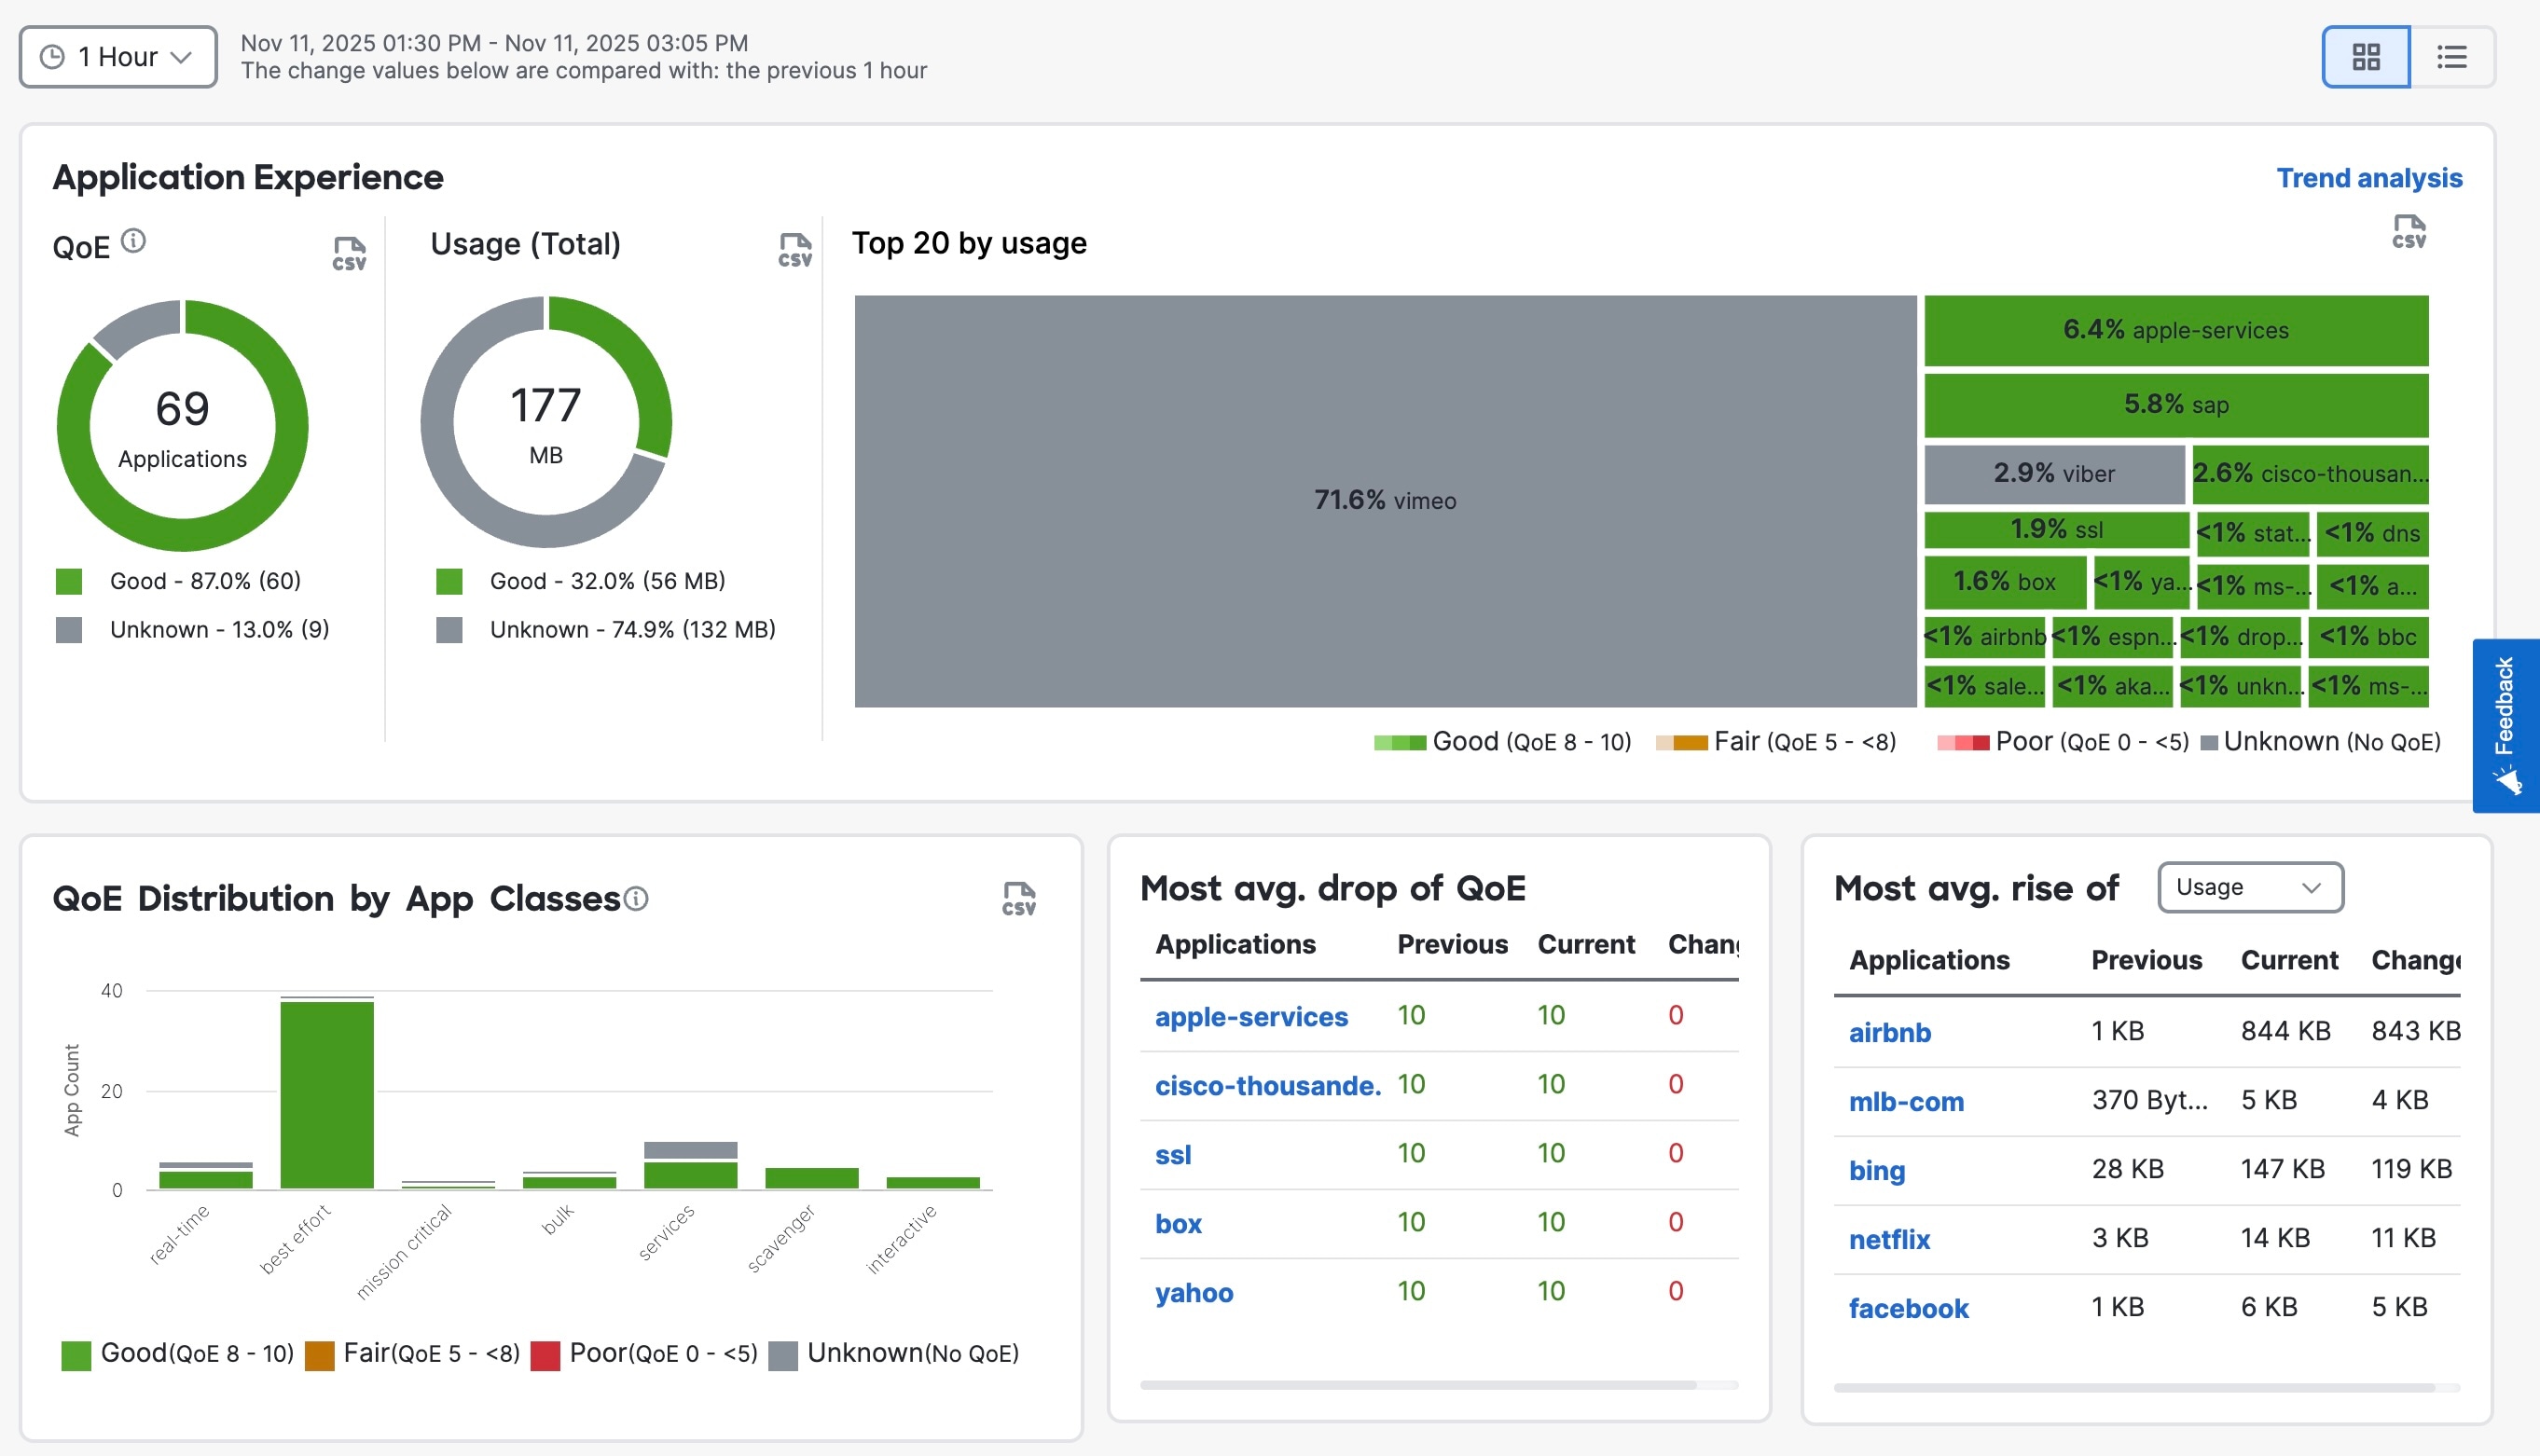Export Usage (Total) data as CSV
The width and height of the screenshot is (2540, 1456).
click(795, 250)
